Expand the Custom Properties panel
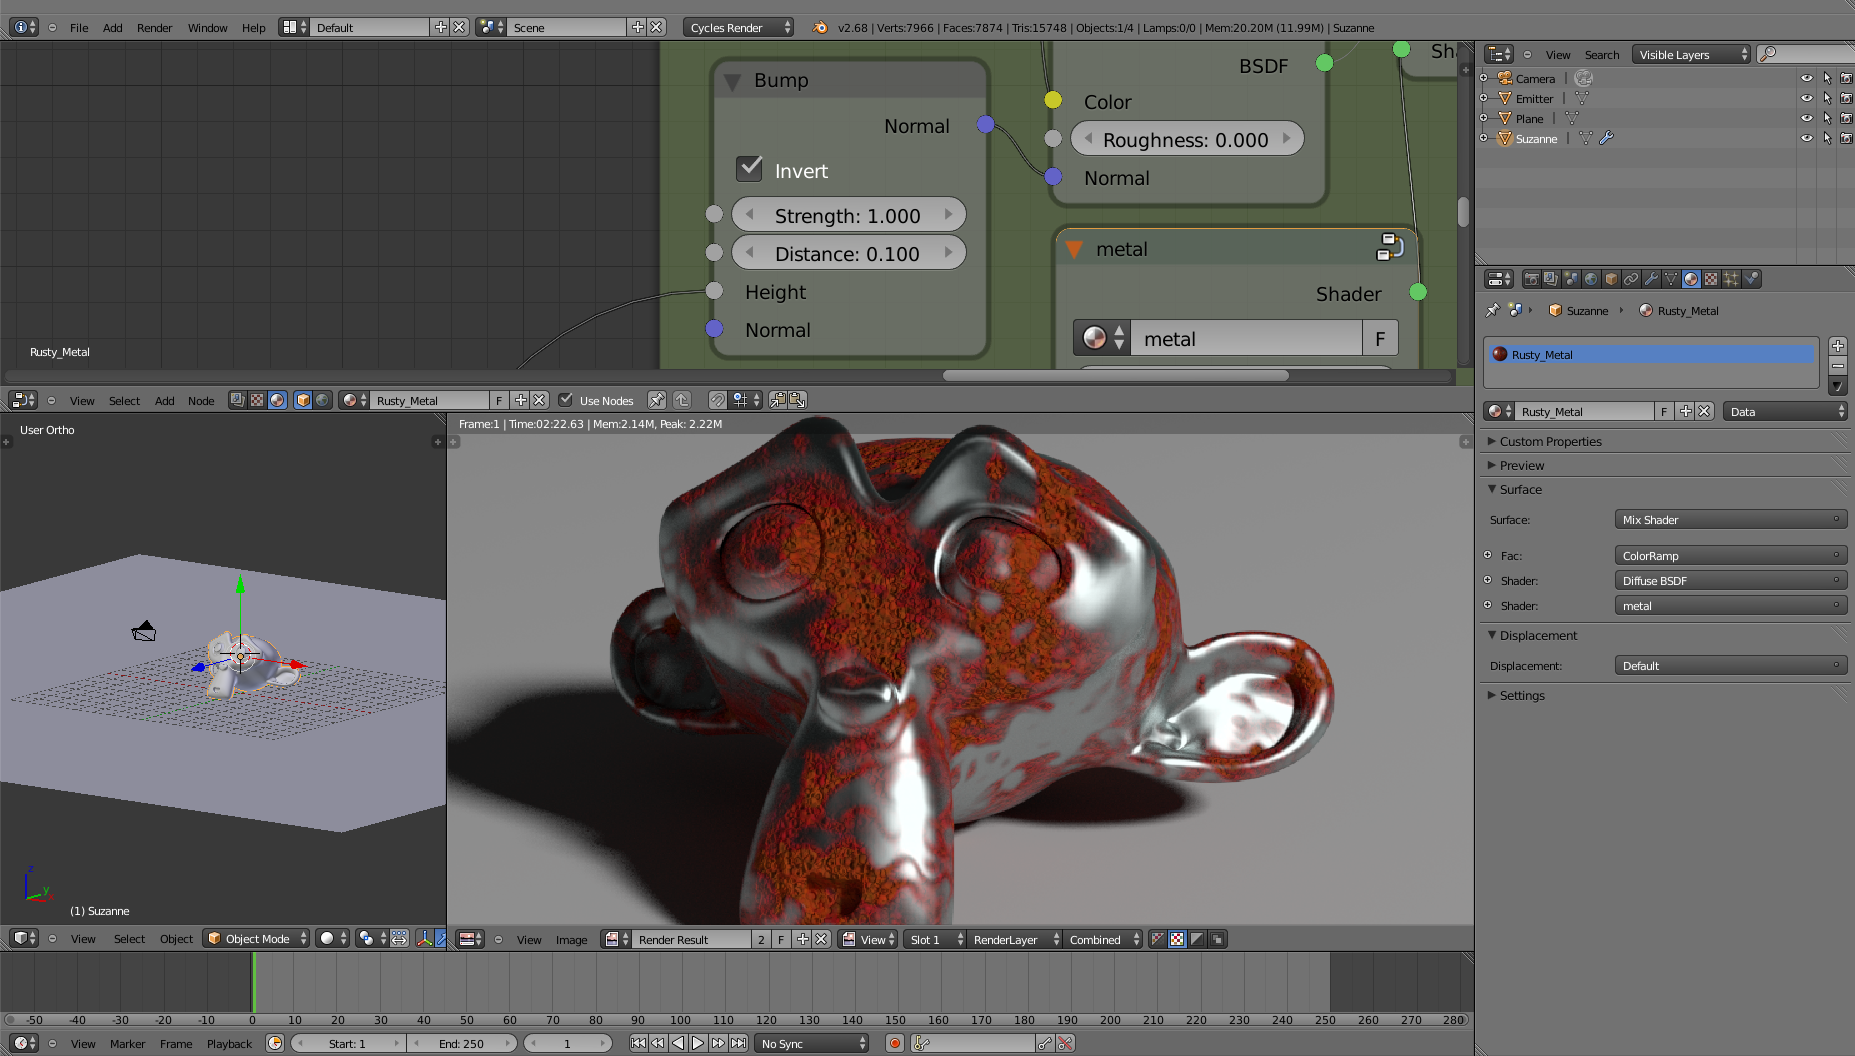Viewport: 1855px width, 1056px height. (1550, 441)
